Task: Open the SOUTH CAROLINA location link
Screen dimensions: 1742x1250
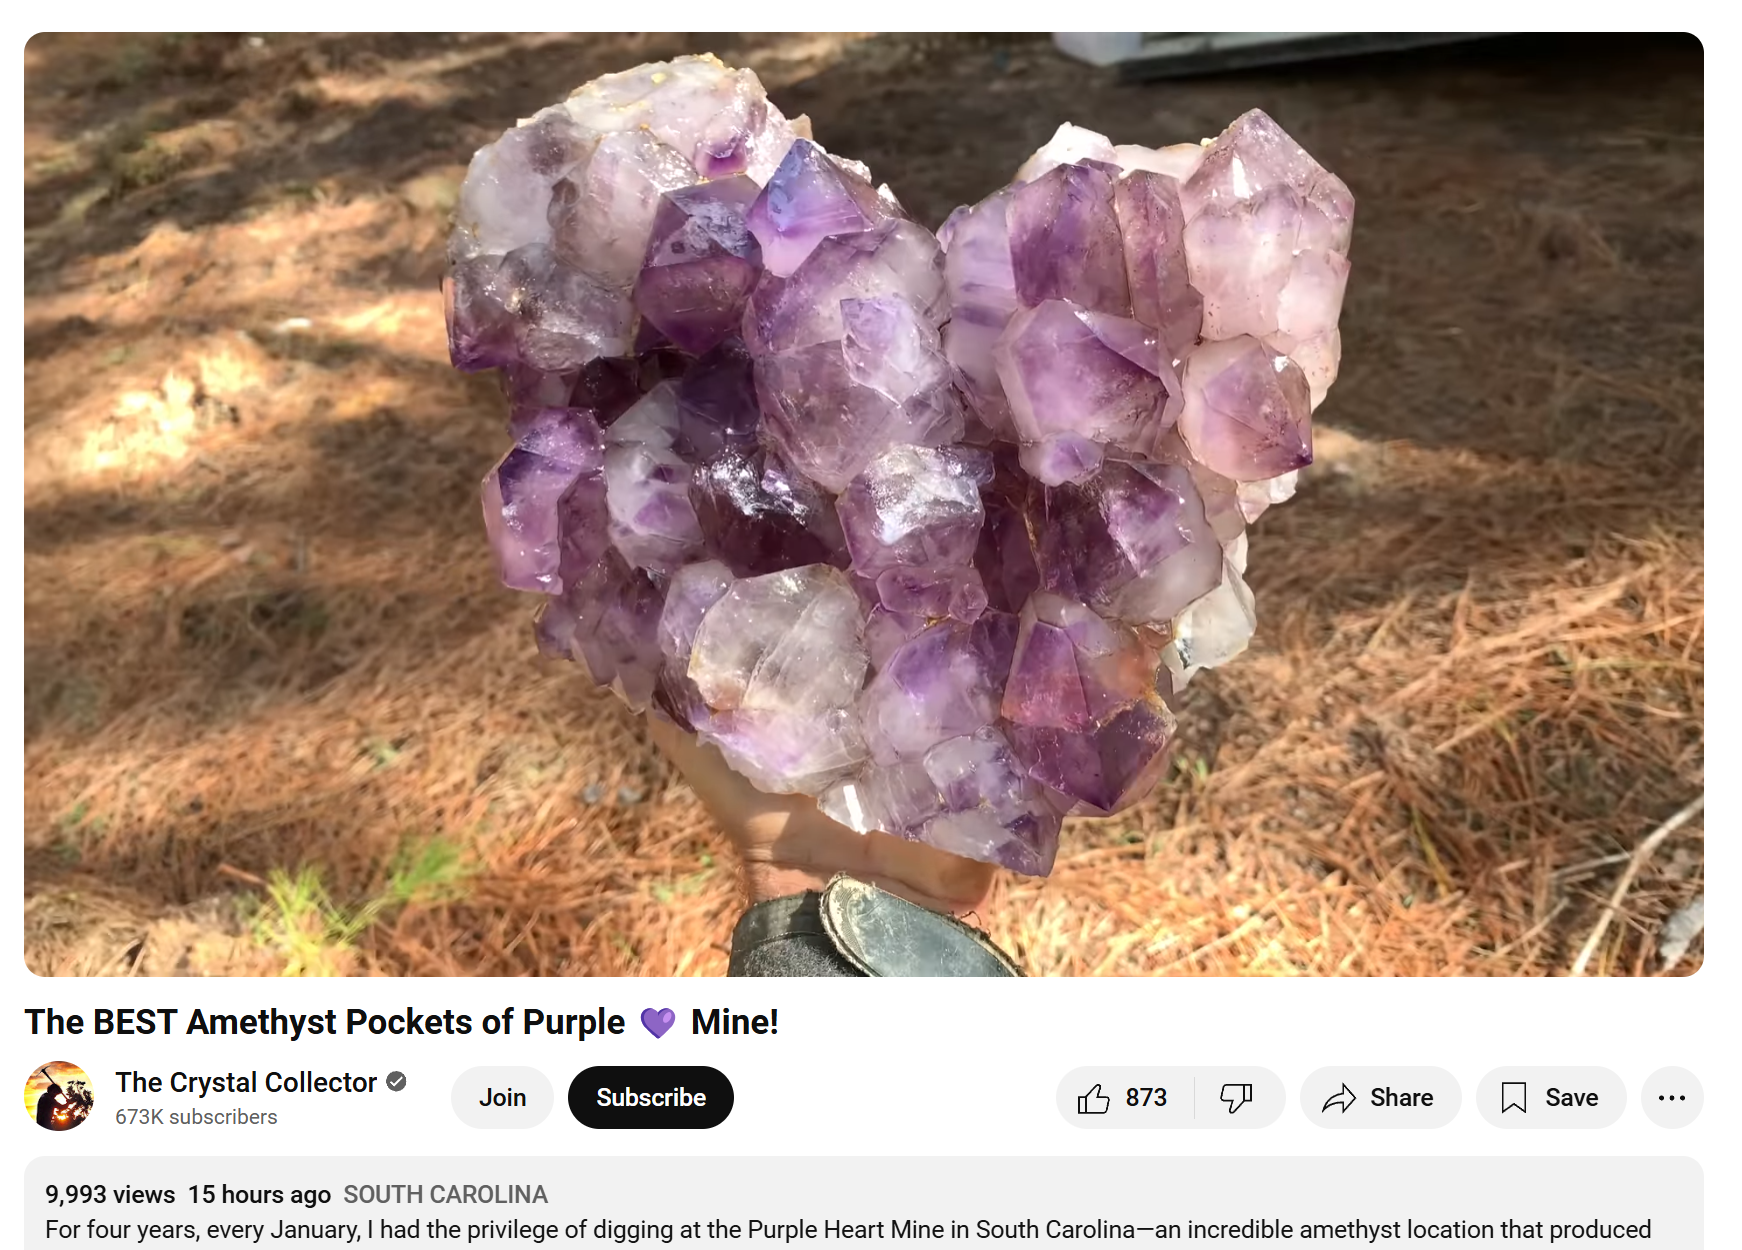Action: 445,1195
